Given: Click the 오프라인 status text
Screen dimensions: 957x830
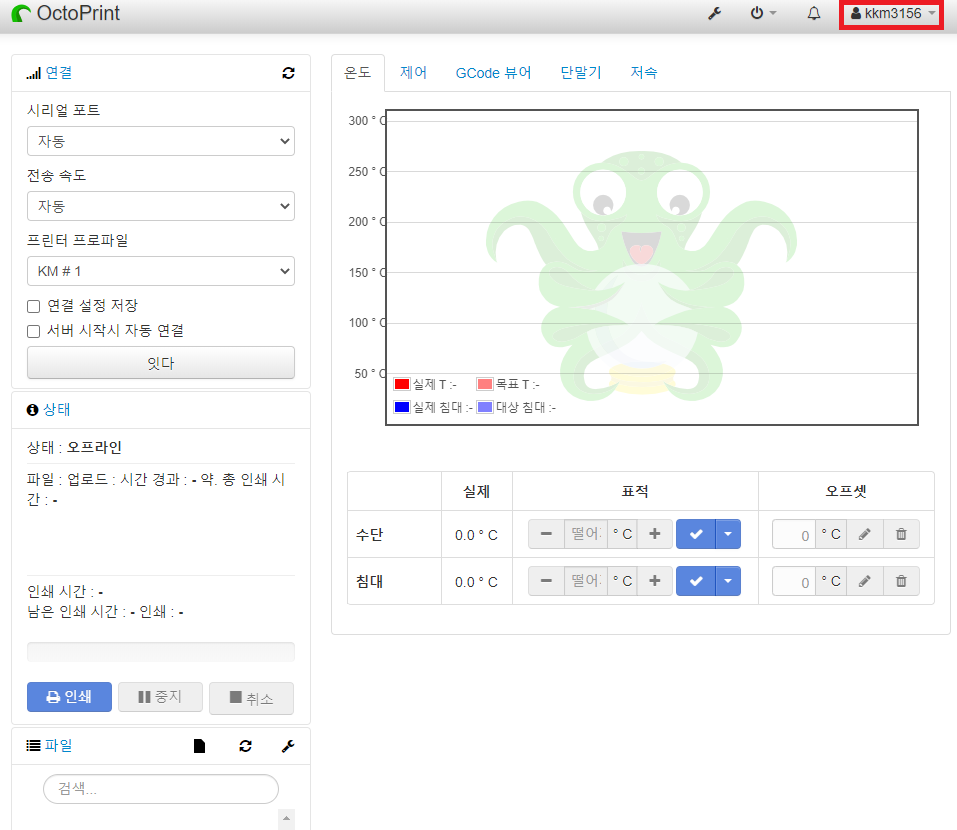Looking at the screenshot, I should pyautogui.click(x=94, y=447).
